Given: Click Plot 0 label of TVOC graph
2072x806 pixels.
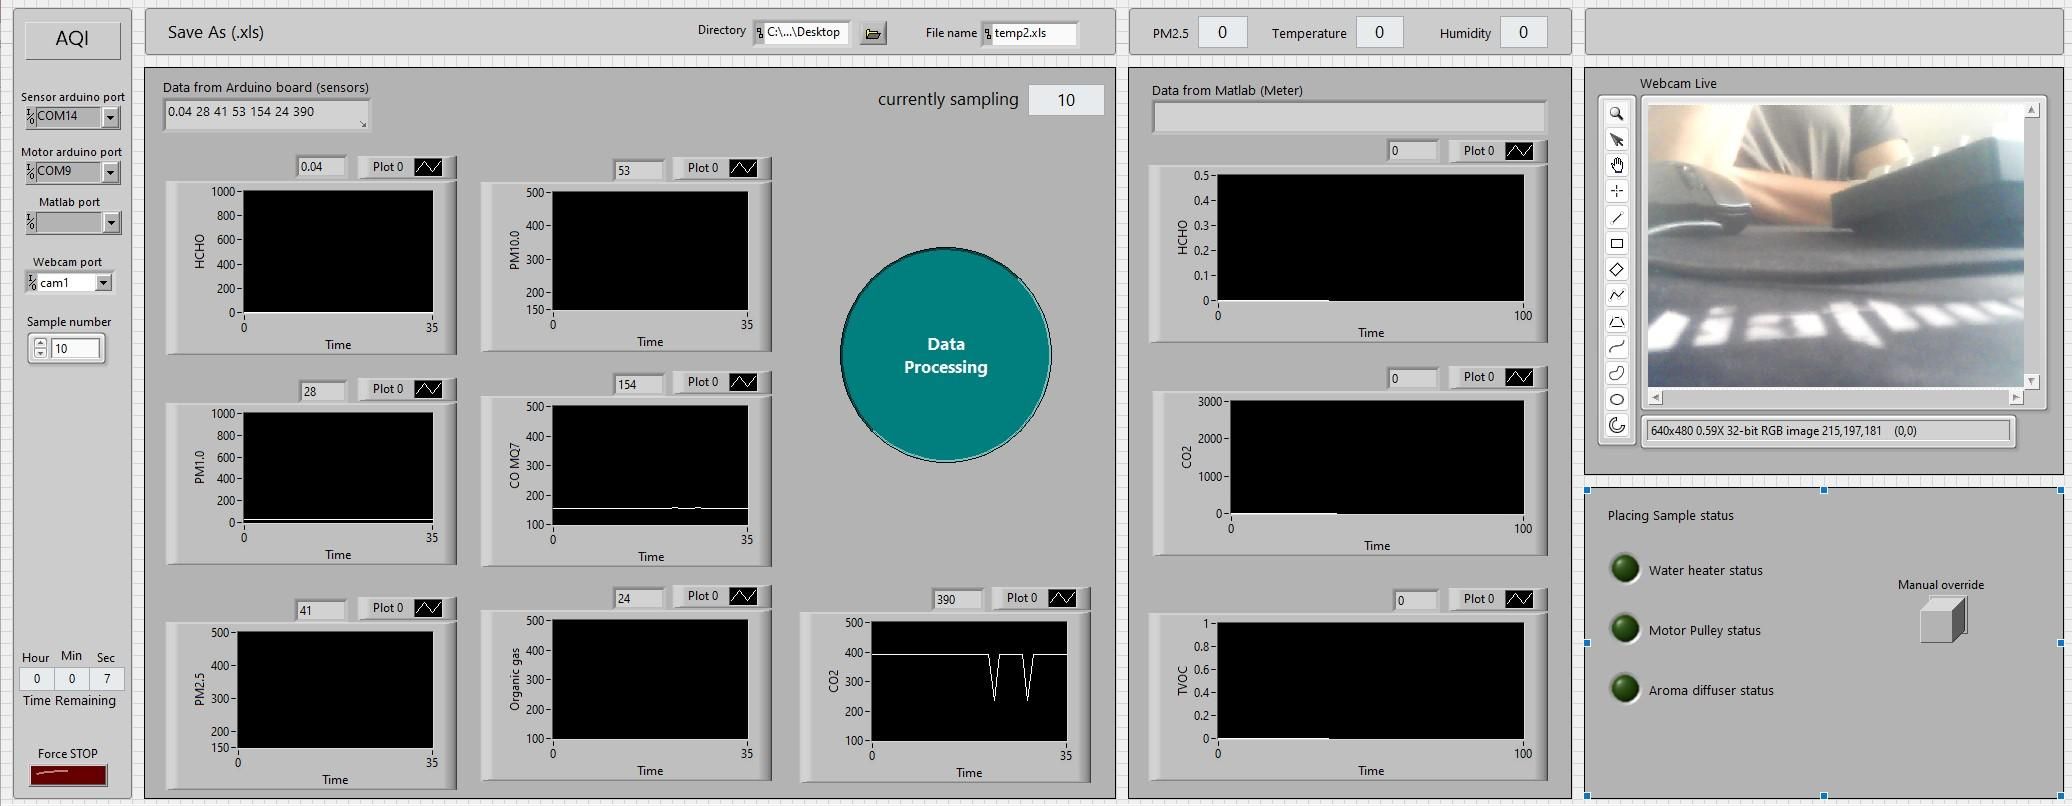Looking at the screenshot, I should (1478, 599).
